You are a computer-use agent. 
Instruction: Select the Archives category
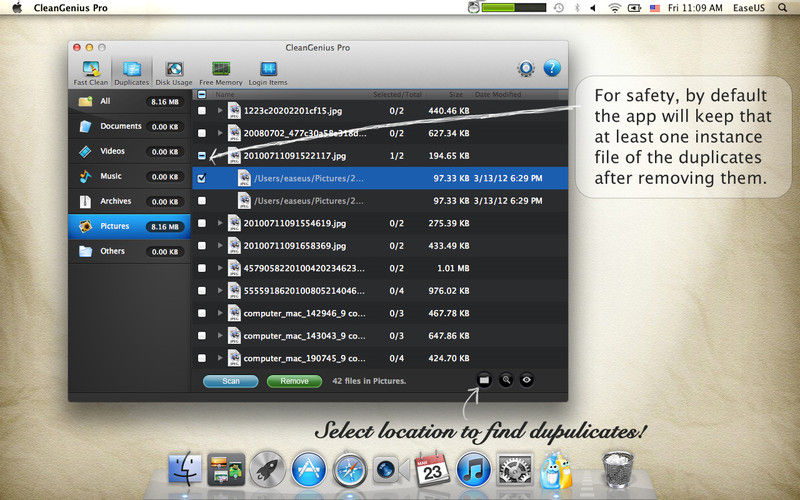129,201
